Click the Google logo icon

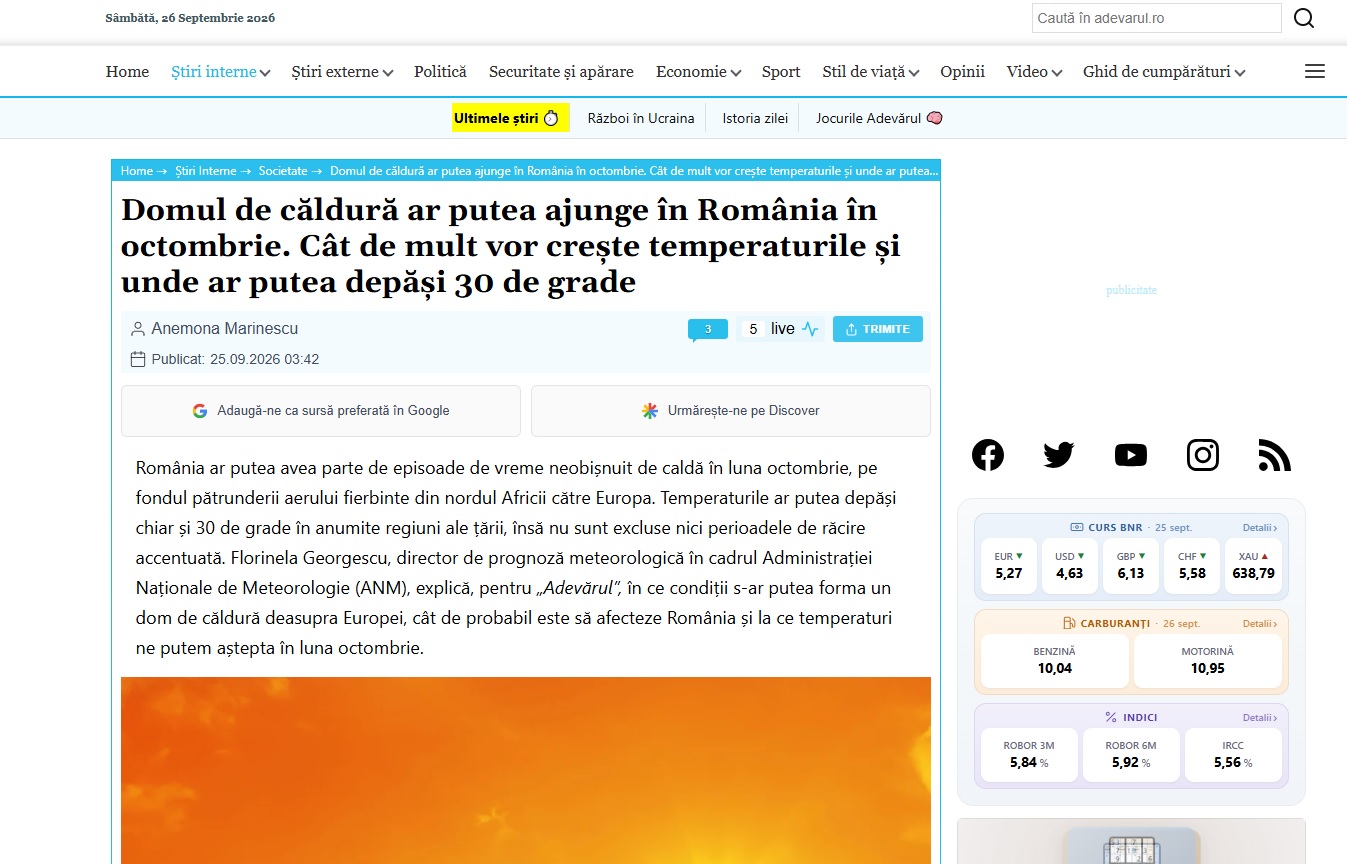coord(200,411)
